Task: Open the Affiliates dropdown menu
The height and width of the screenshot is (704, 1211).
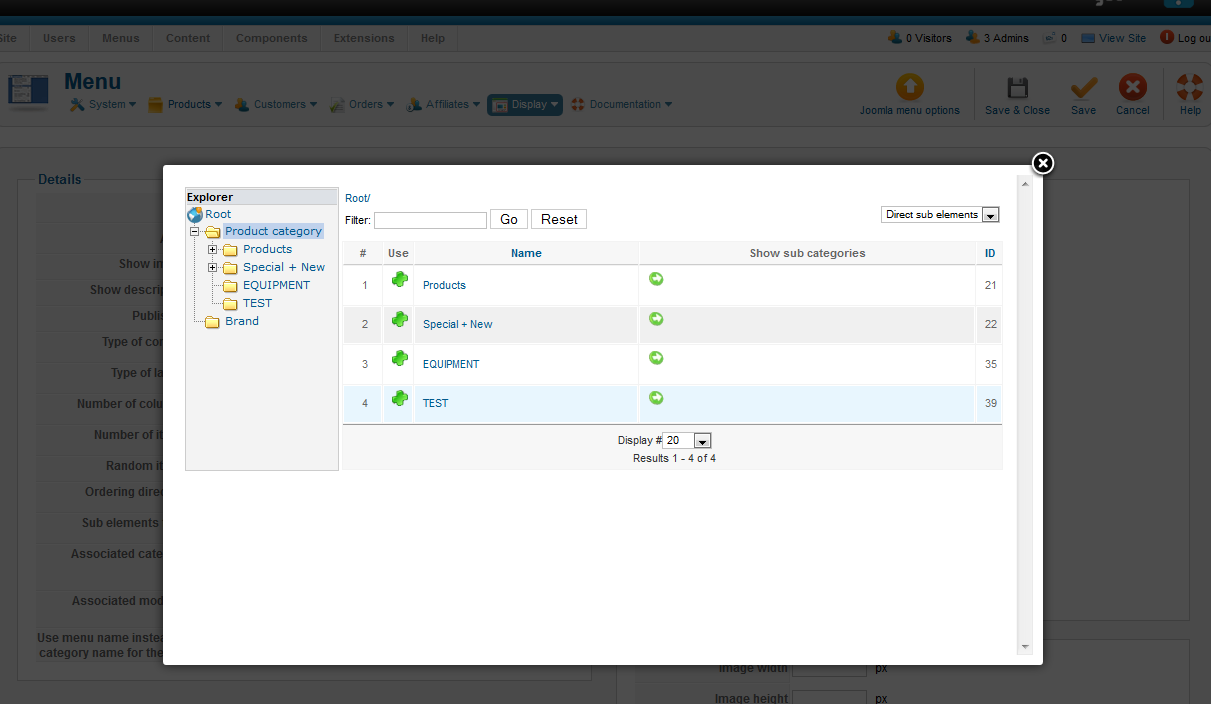Action: point(444,104)
